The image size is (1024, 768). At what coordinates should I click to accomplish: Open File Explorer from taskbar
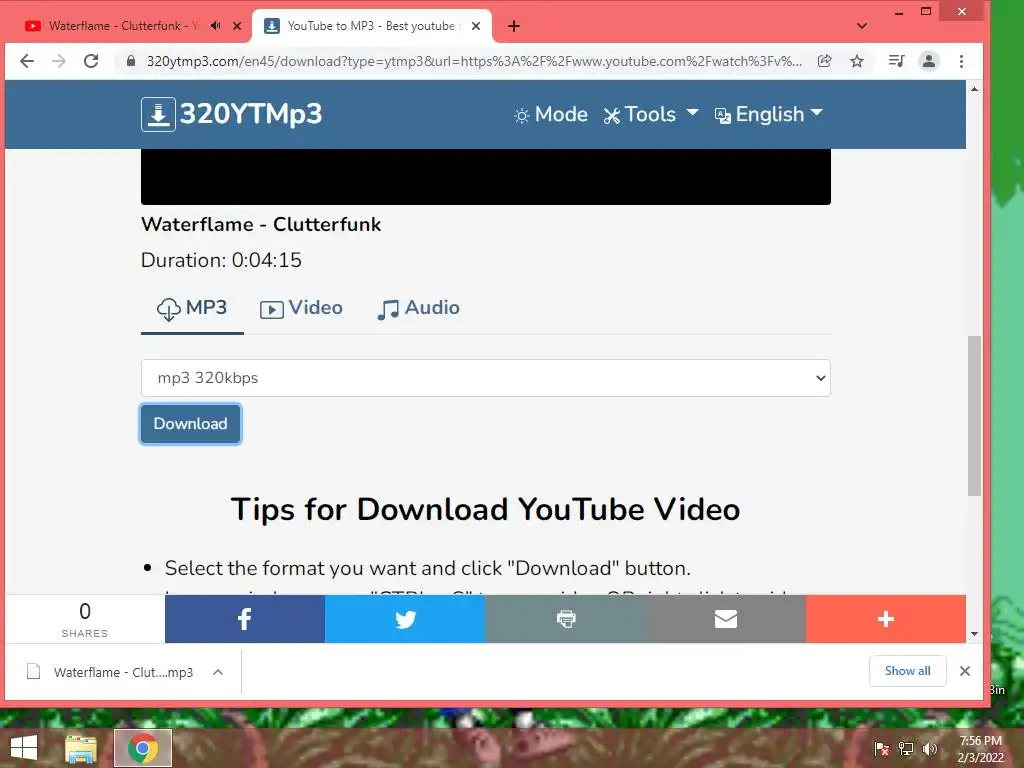(81, 748)
